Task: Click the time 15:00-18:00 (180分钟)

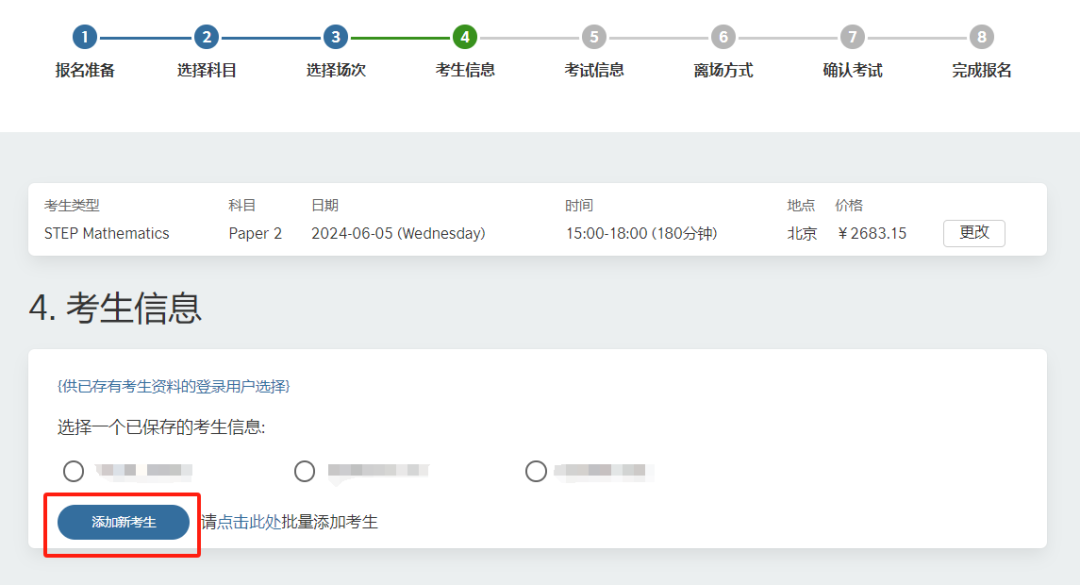Action: pos(641,234)
